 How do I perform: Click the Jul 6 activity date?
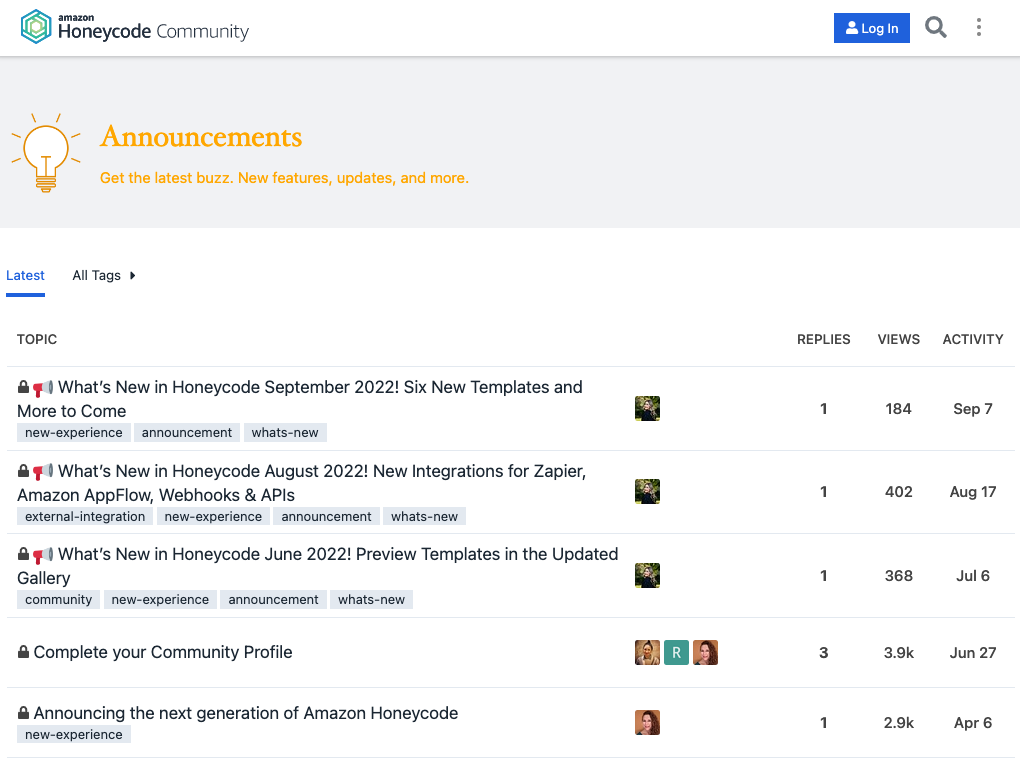tap(973, 576)
